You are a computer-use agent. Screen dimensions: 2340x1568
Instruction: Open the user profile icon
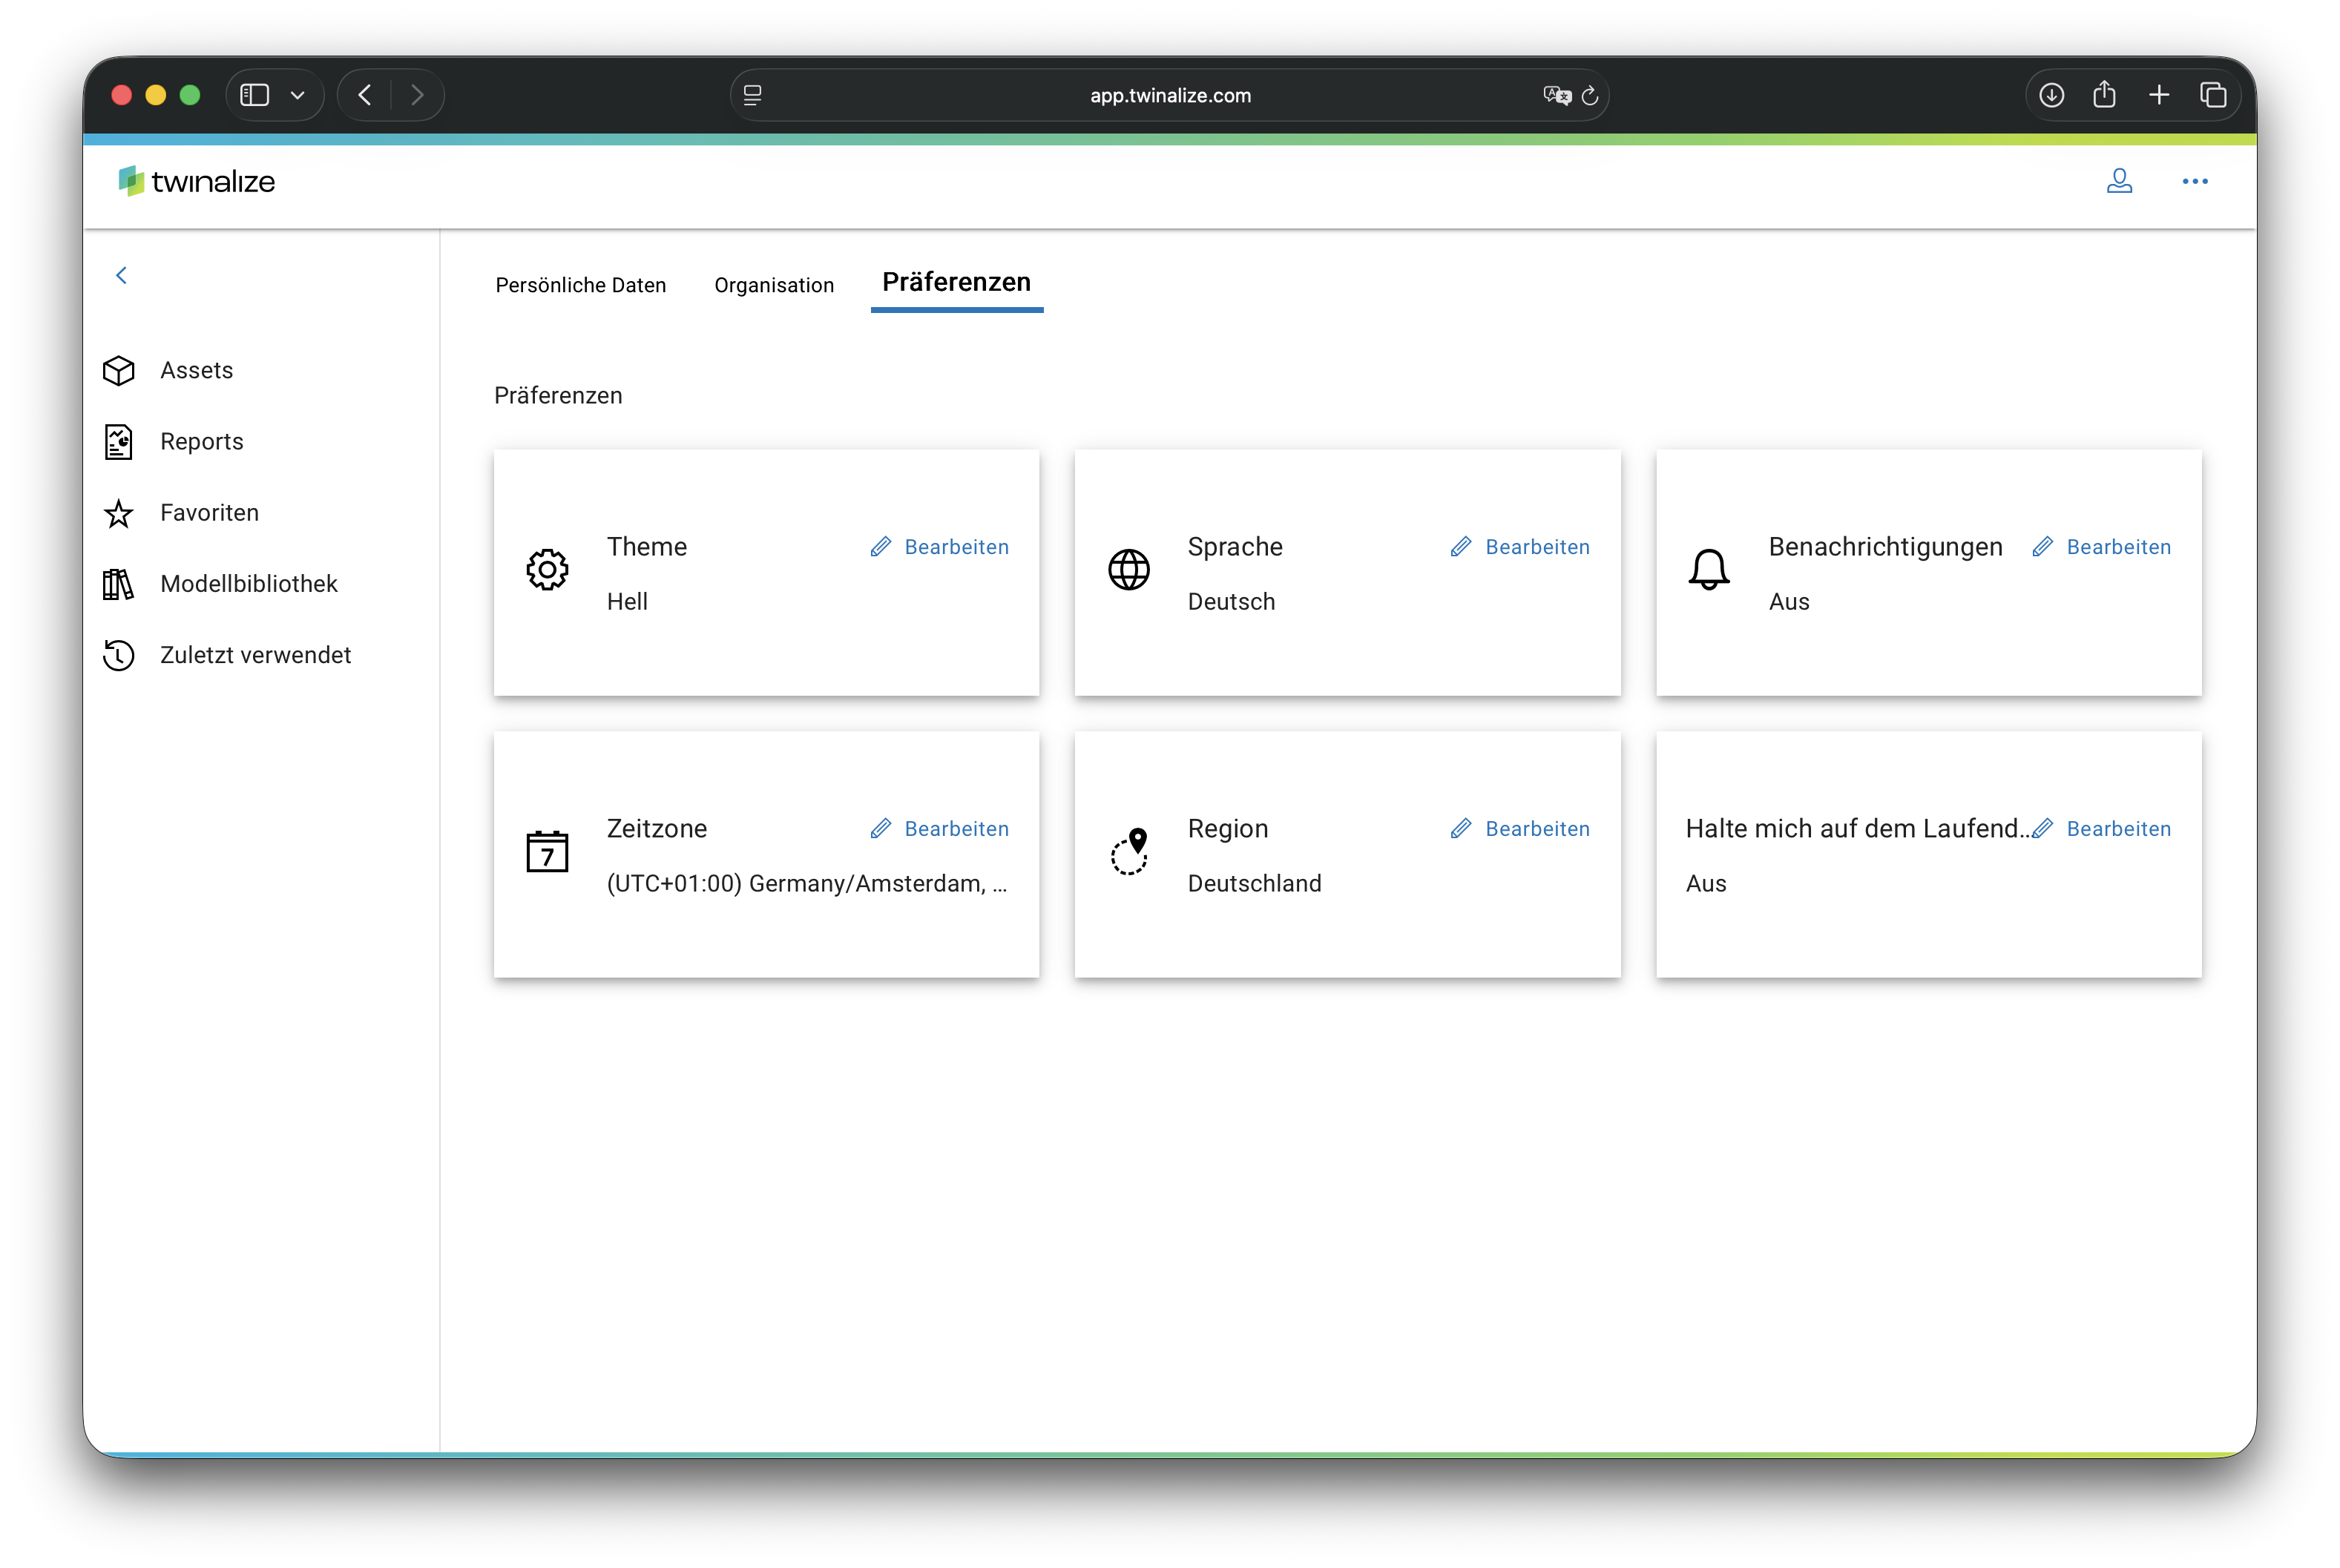click(2119, 181)
